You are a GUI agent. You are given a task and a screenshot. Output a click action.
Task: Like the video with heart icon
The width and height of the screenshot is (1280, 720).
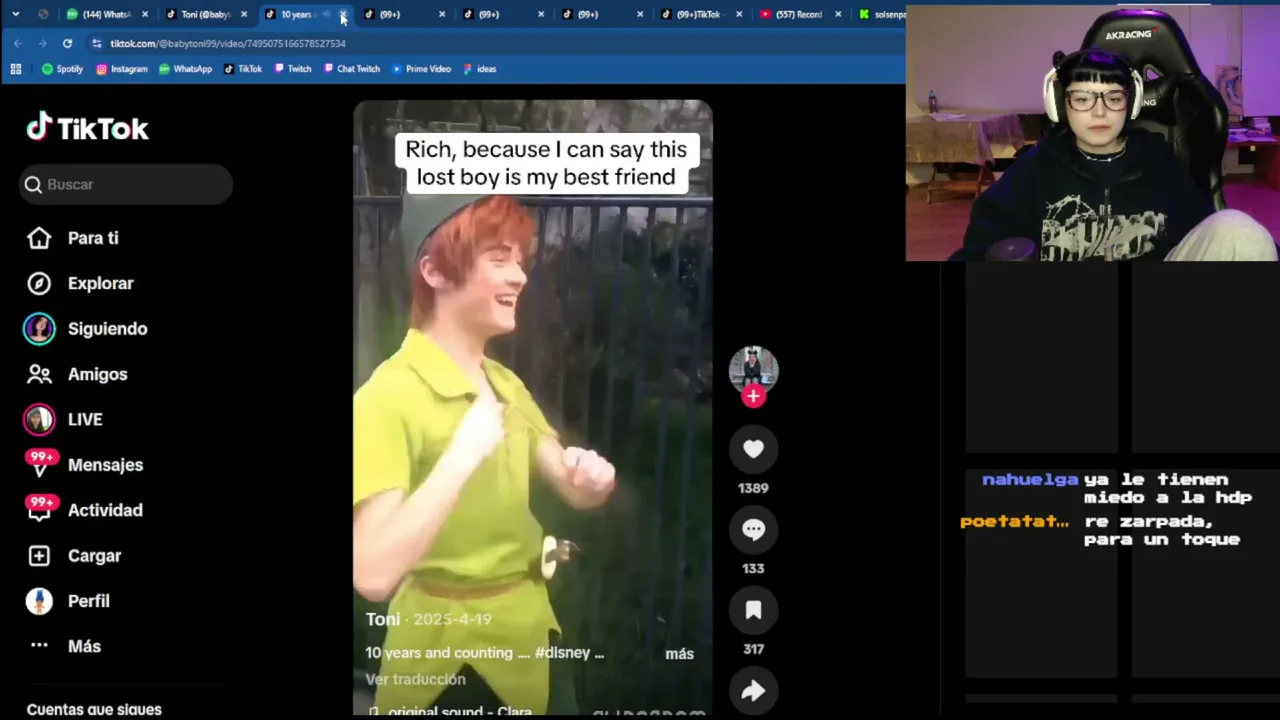pos(753,450)
